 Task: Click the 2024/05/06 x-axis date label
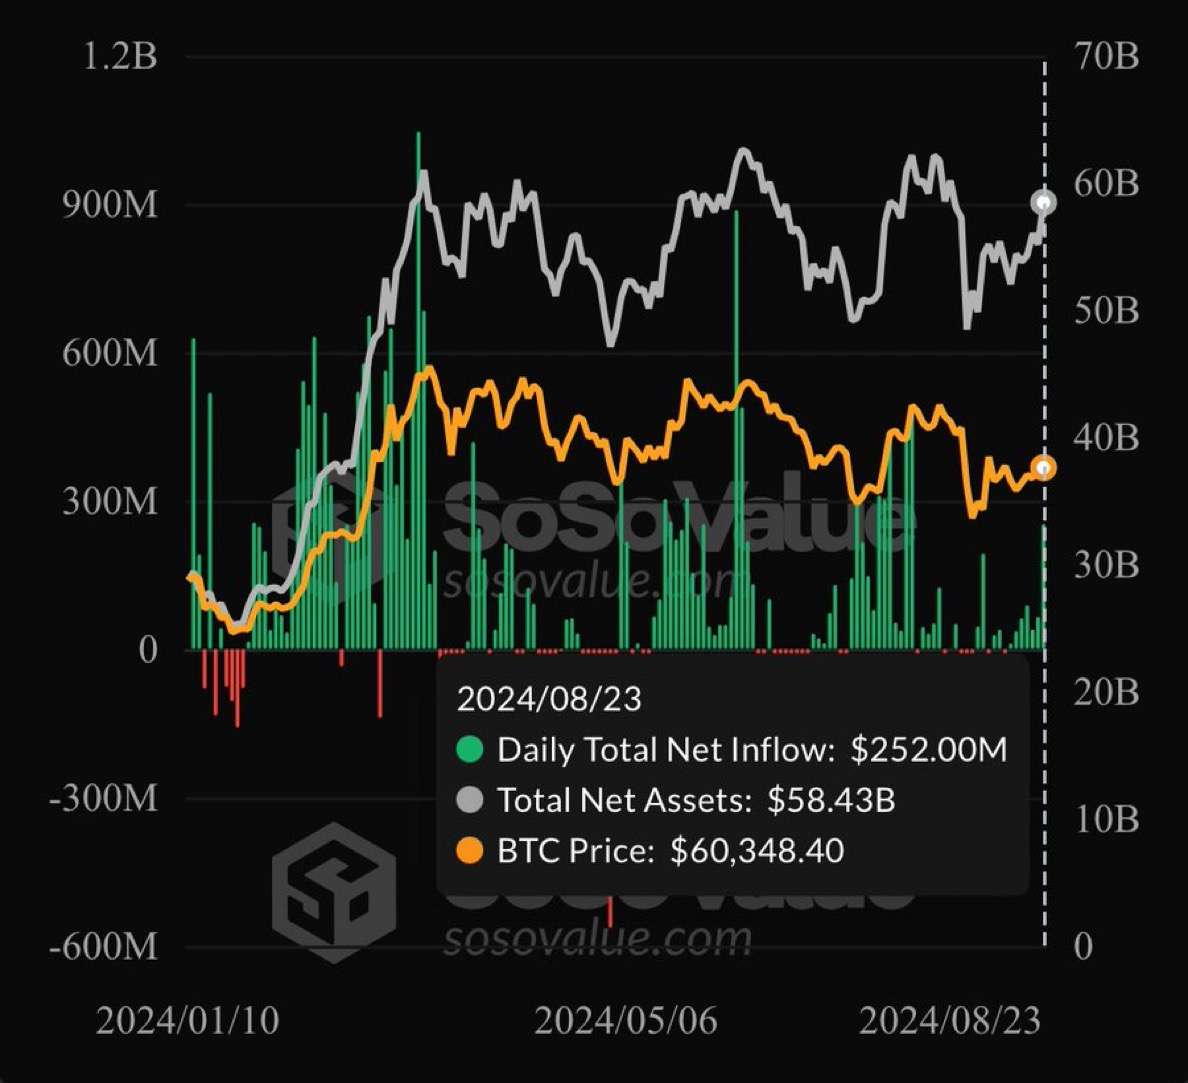coord(625,1021)
